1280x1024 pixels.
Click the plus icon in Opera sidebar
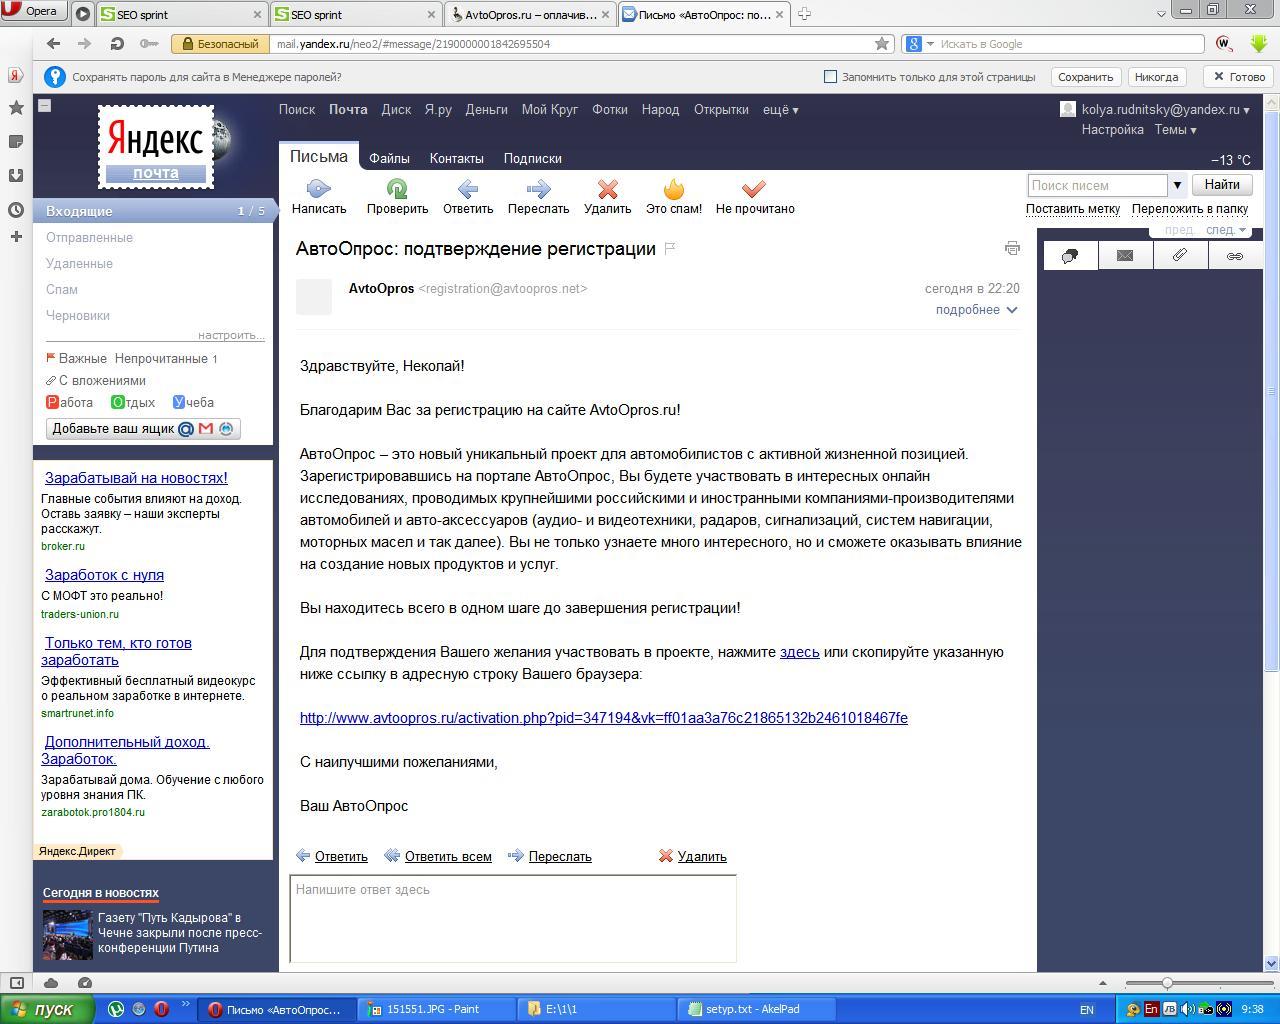pos(16,237)
